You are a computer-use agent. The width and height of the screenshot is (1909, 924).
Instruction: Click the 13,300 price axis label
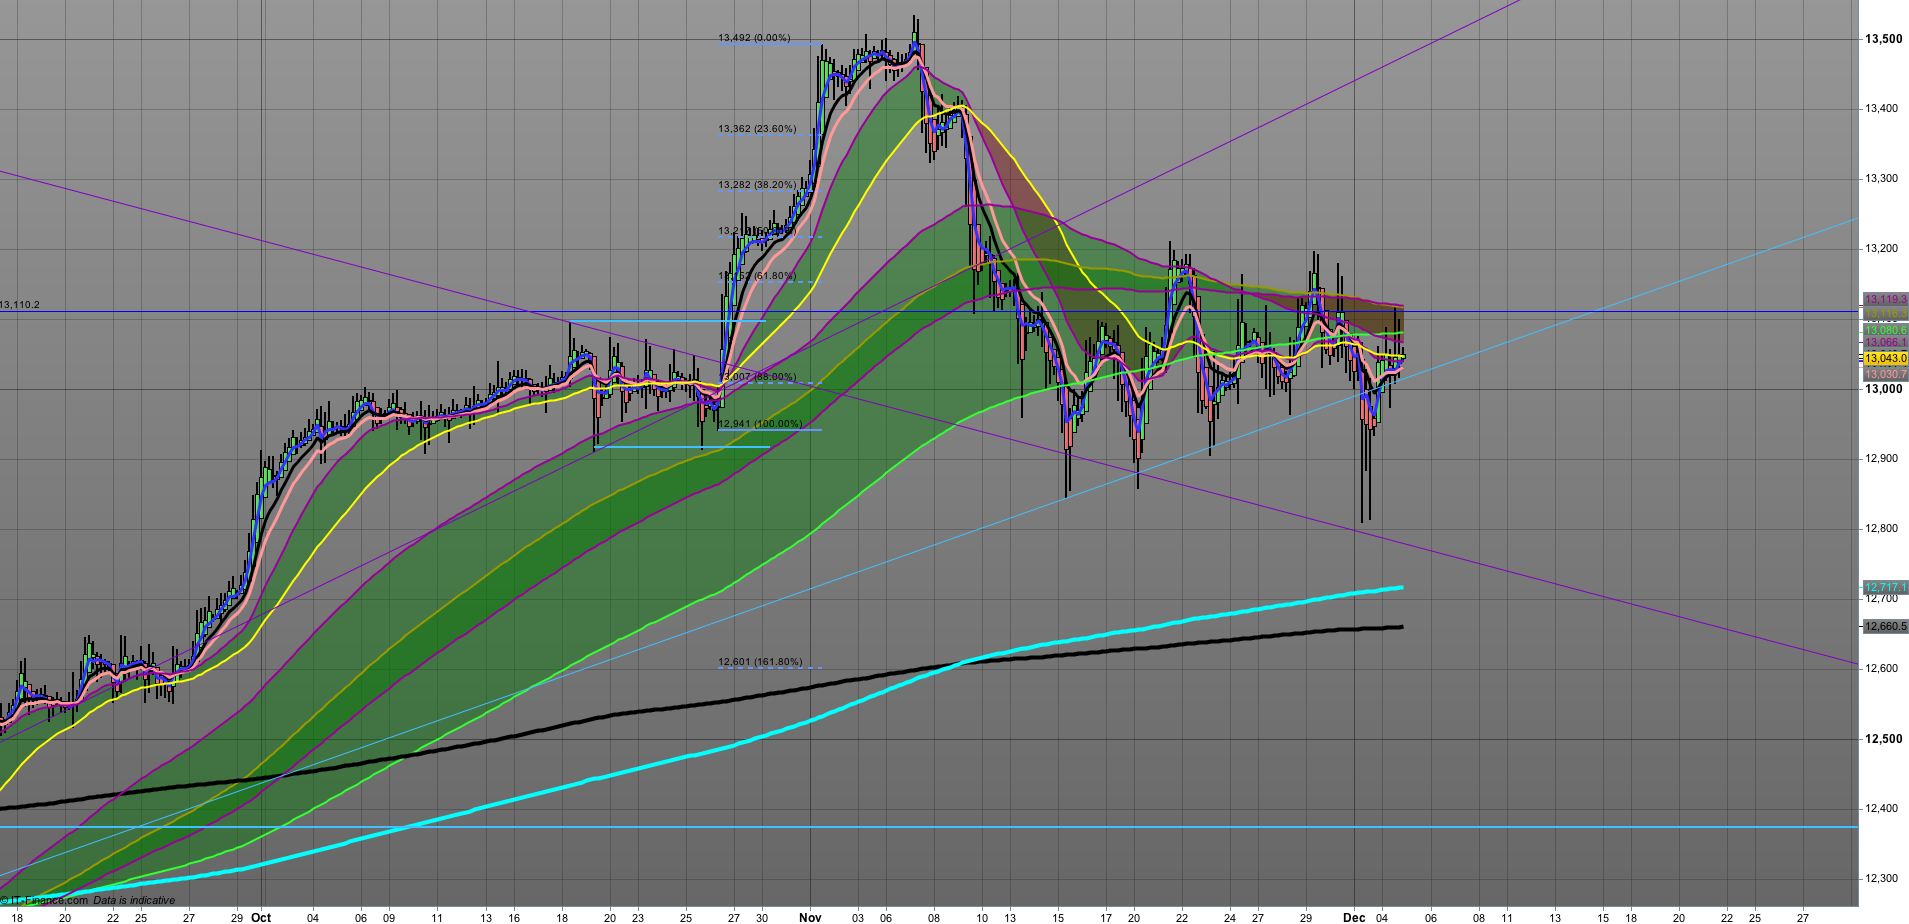(1882, 179)
